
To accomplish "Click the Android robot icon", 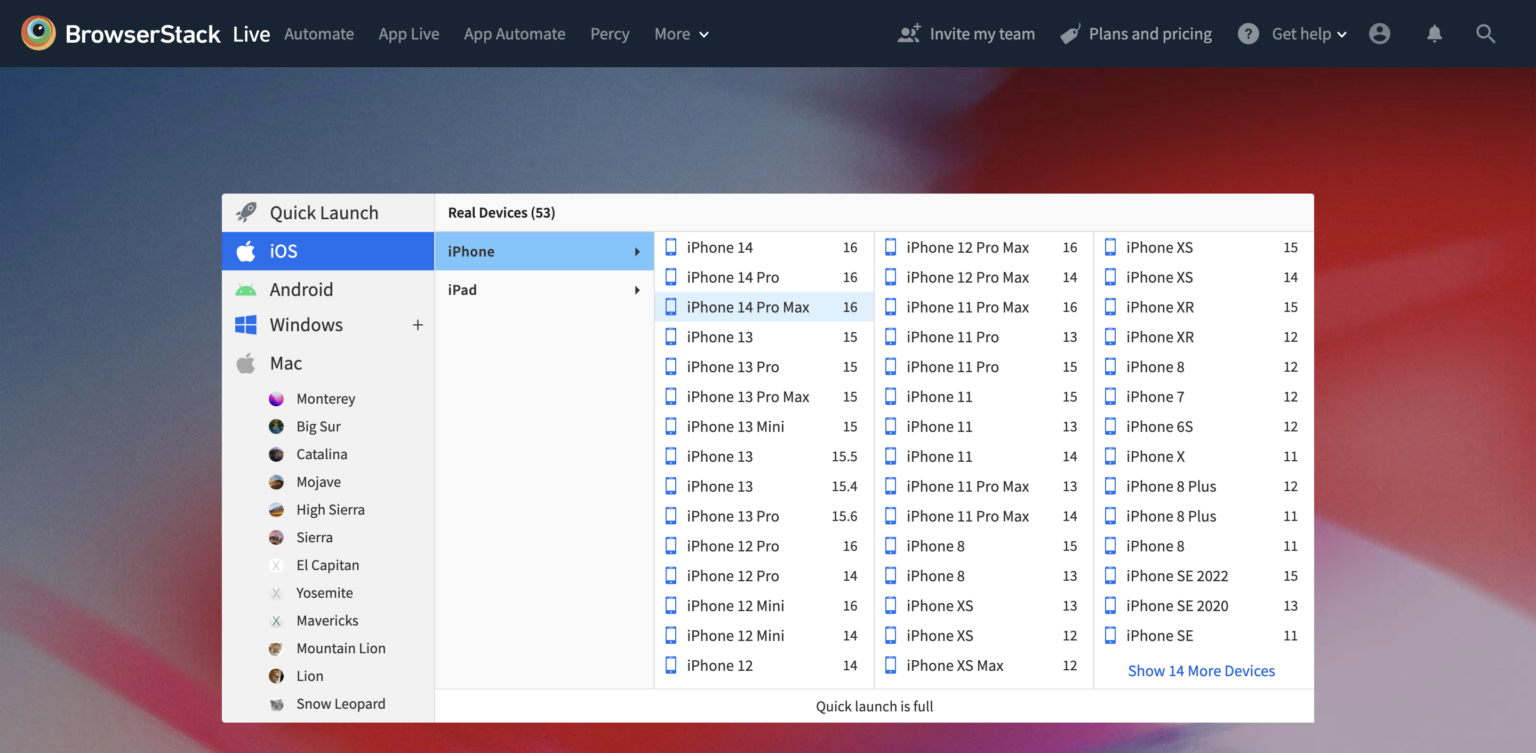I will coord(246,289).
